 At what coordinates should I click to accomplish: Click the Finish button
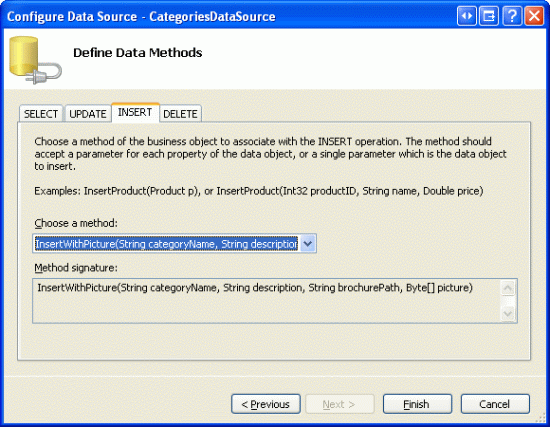click(417, 404)
